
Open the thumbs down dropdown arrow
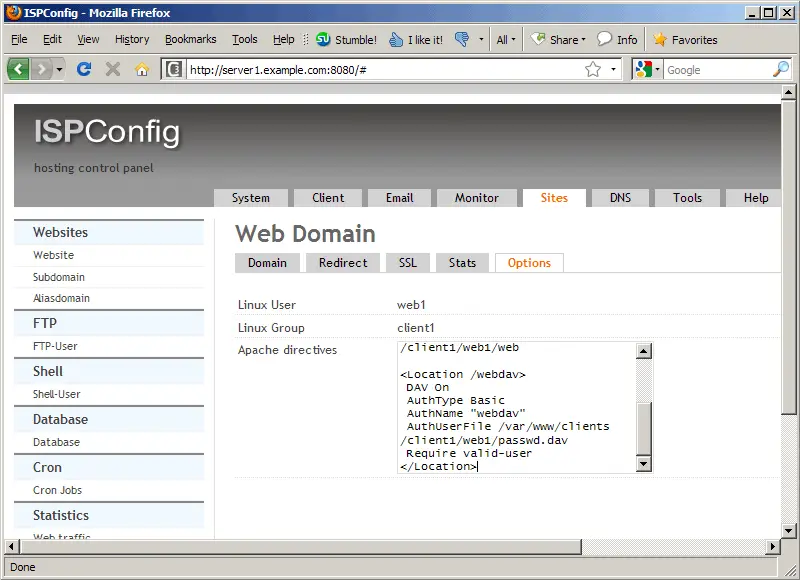481,39
